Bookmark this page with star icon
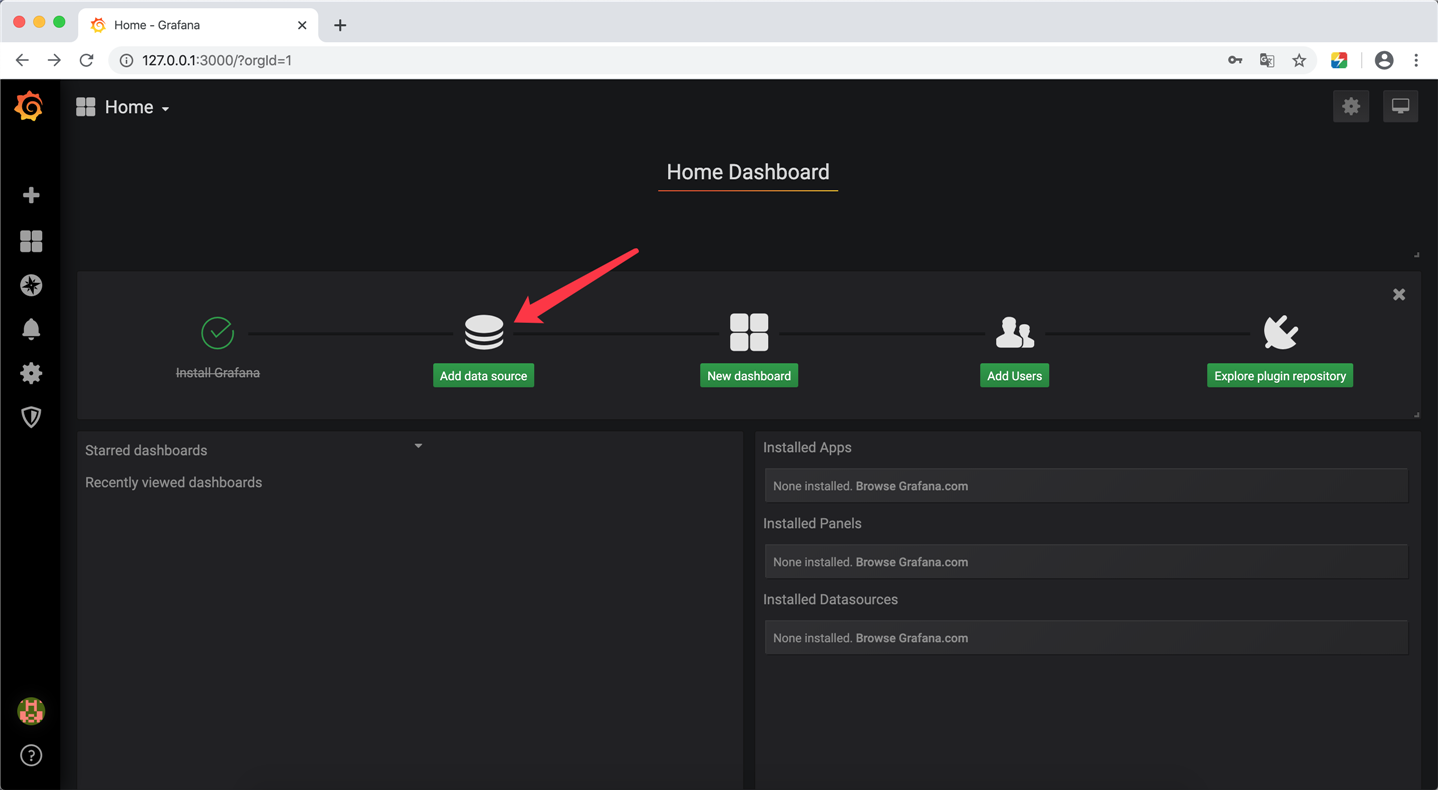The width and height of the screenshot is (1438, 790). coord(1299,60)
